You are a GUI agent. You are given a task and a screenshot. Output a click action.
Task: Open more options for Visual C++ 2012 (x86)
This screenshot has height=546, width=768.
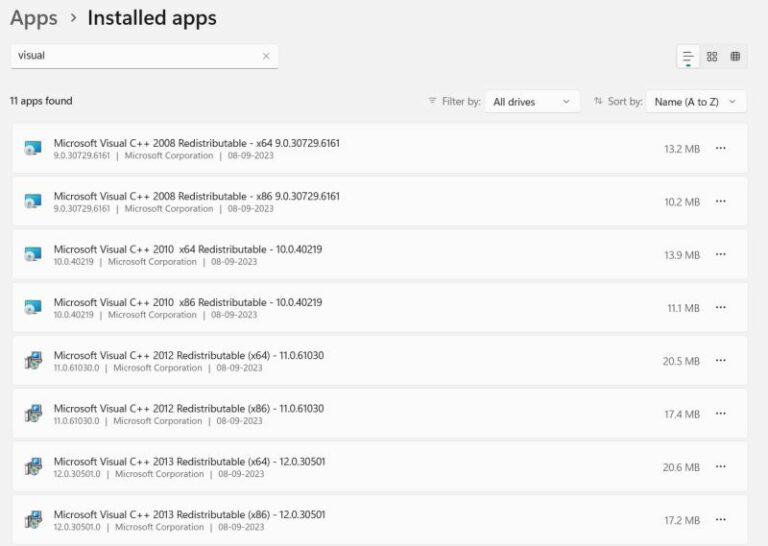point(721,414)
